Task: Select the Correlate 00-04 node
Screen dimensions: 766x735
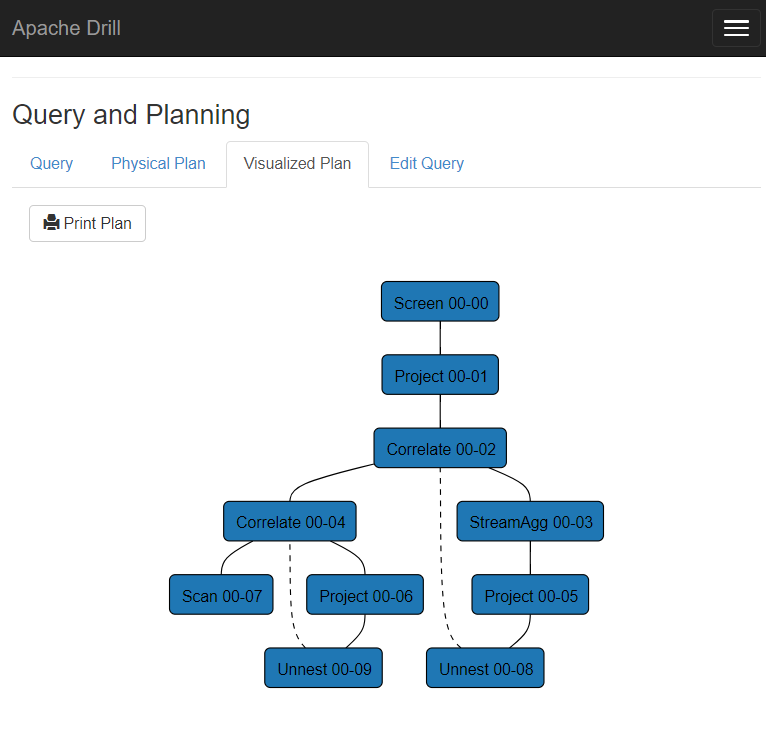Action: (290, 522)
